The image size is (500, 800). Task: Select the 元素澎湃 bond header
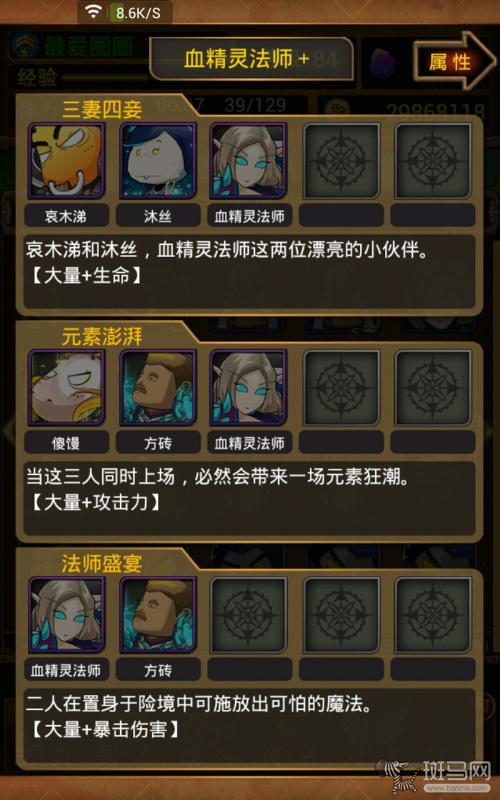coord(102,337)
